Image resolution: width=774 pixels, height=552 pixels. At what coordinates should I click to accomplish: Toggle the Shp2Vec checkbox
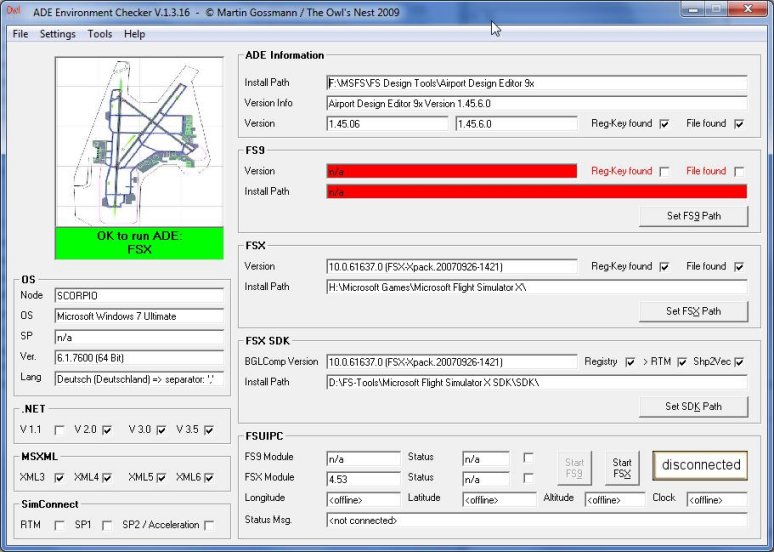(x=739, y=362)
